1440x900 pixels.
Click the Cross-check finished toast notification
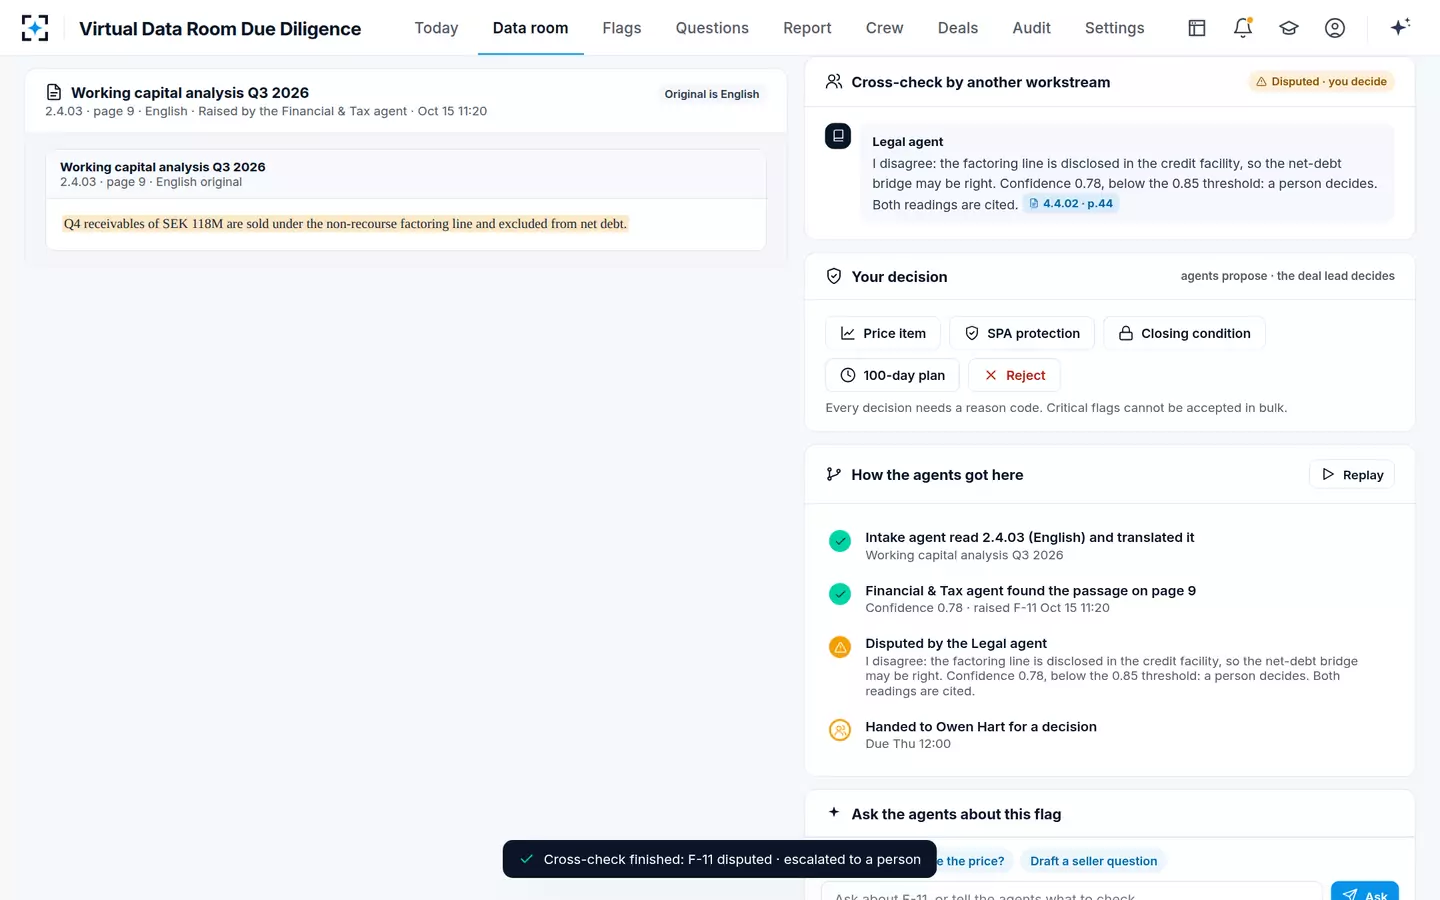[719, 859]
